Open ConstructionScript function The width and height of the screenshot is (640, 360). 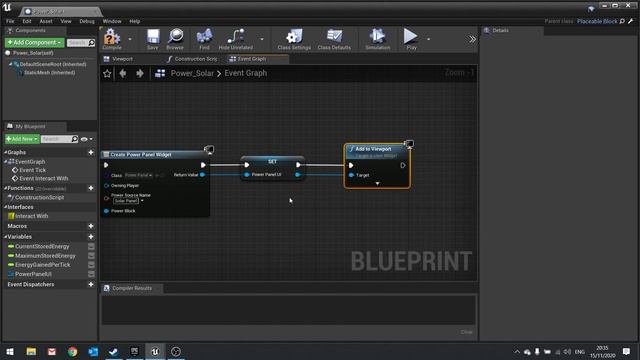coord(39,198)
